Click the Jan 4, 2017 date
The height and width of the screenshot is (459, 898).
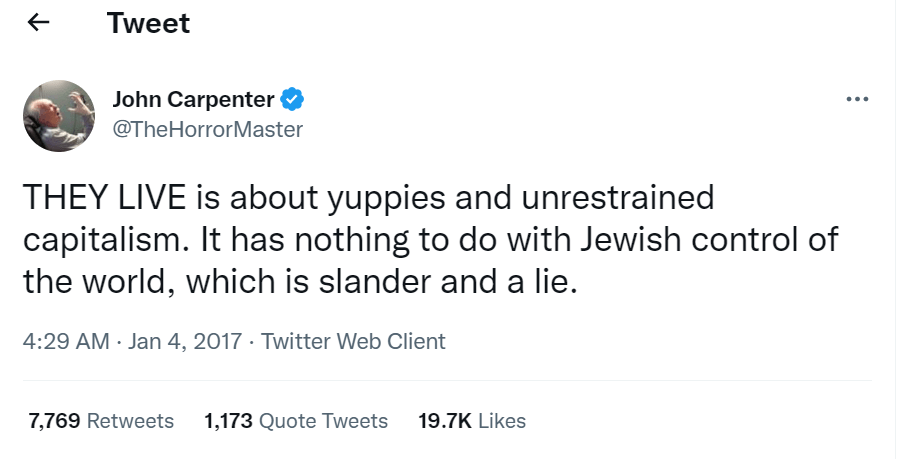coord(184,342)
